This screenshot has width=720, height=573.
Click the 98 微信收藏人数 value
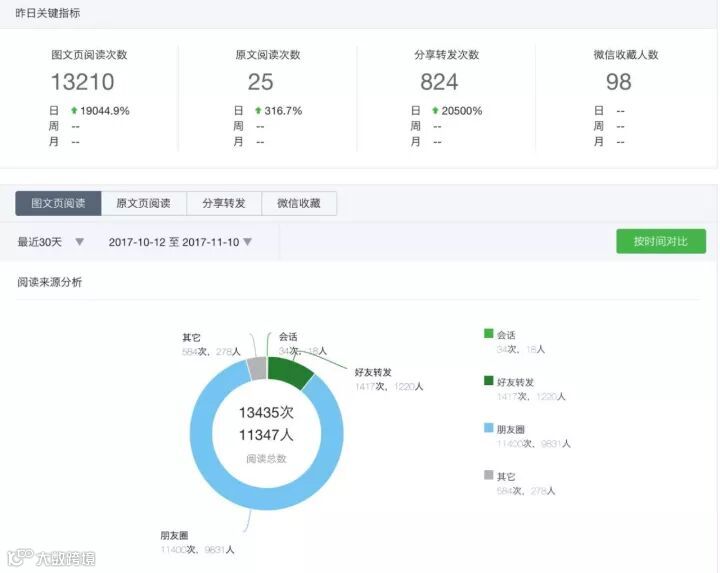(x=619, y=82)
